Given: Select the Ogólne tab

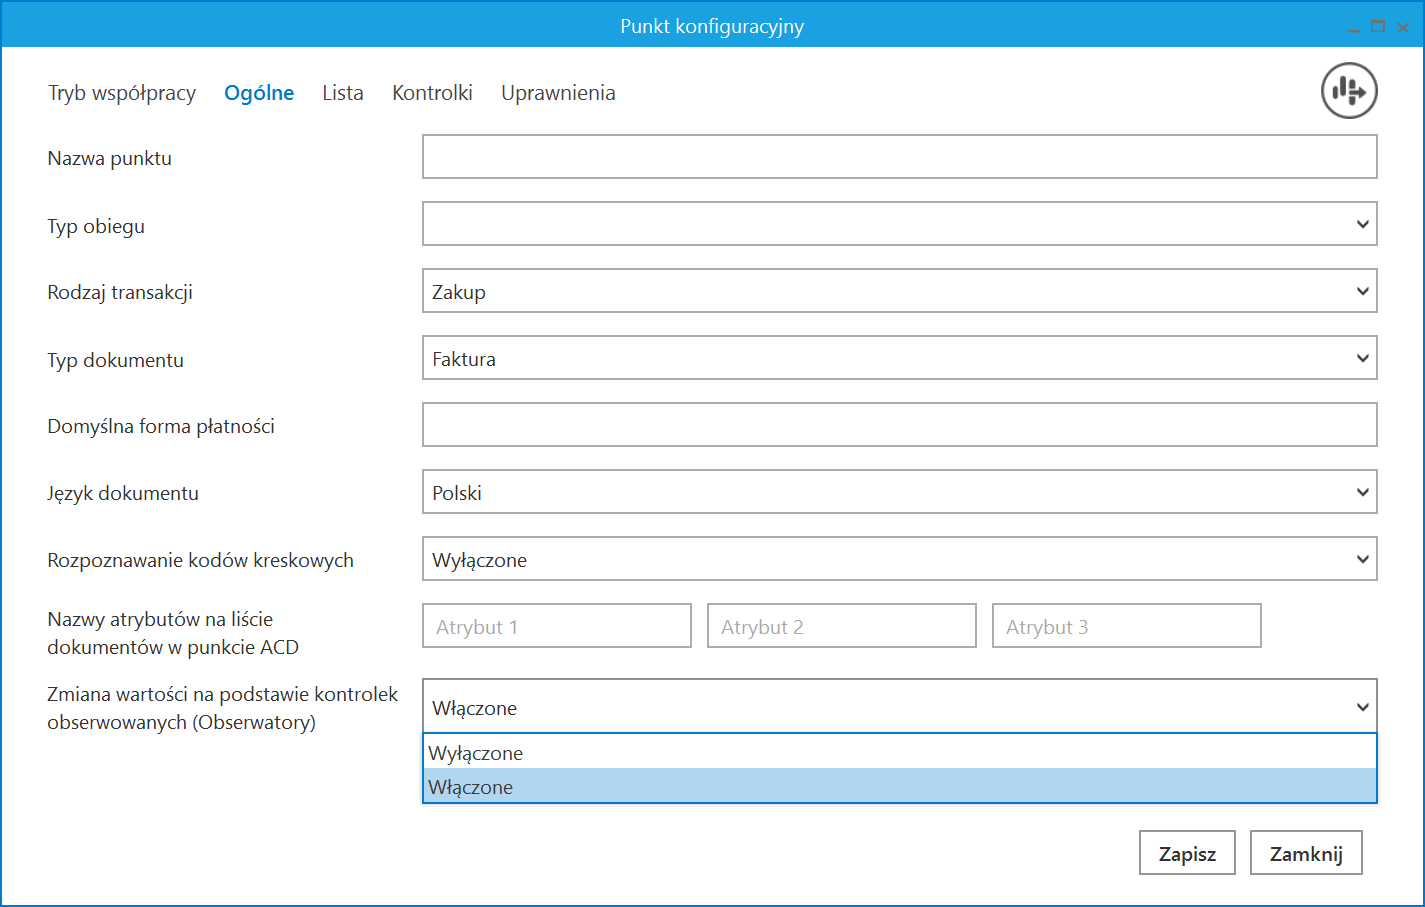Looking at the screenshot, I should pos(259,93).
